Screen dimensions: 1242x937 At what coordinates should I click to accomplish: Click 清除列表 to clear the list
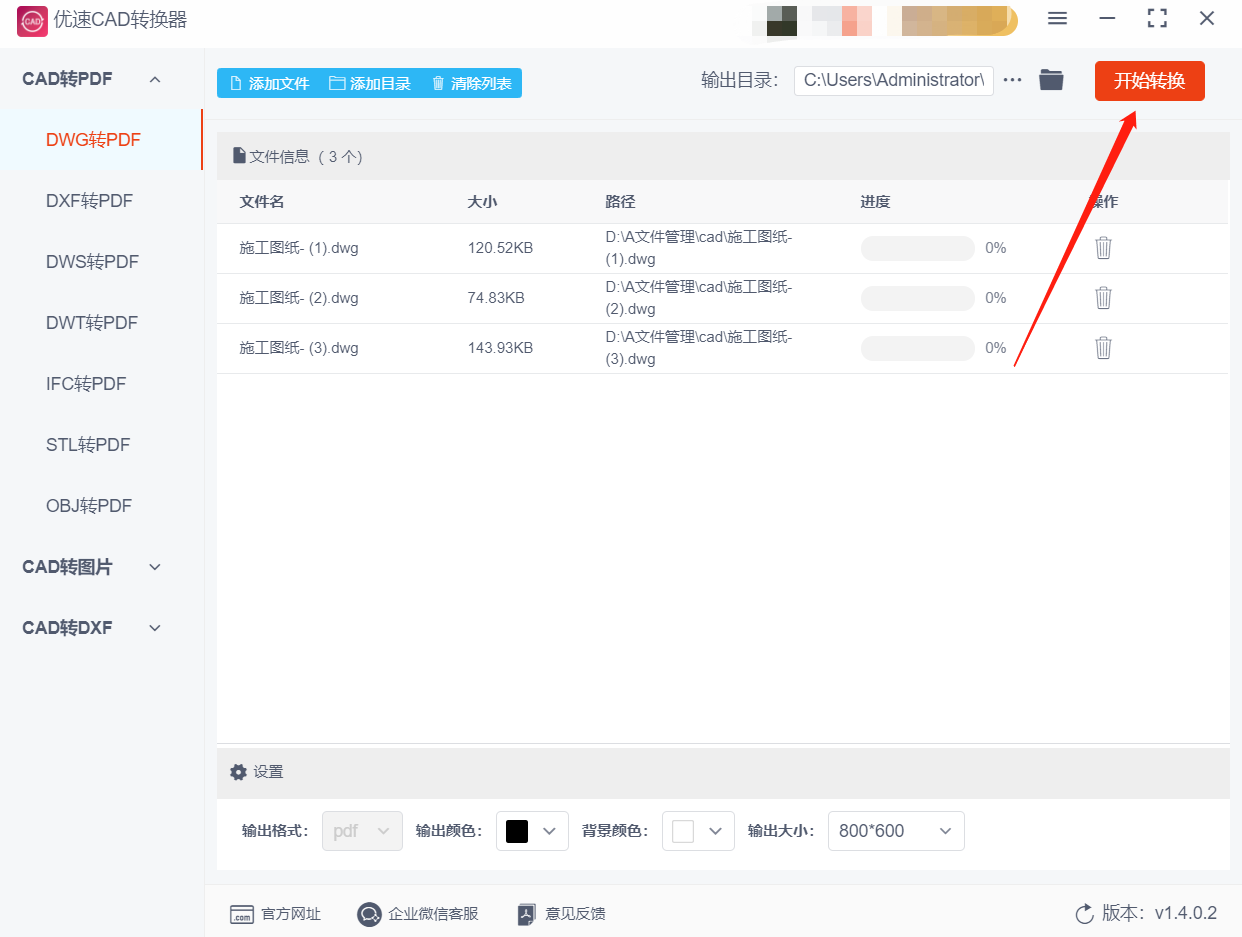tap(471, 83)
